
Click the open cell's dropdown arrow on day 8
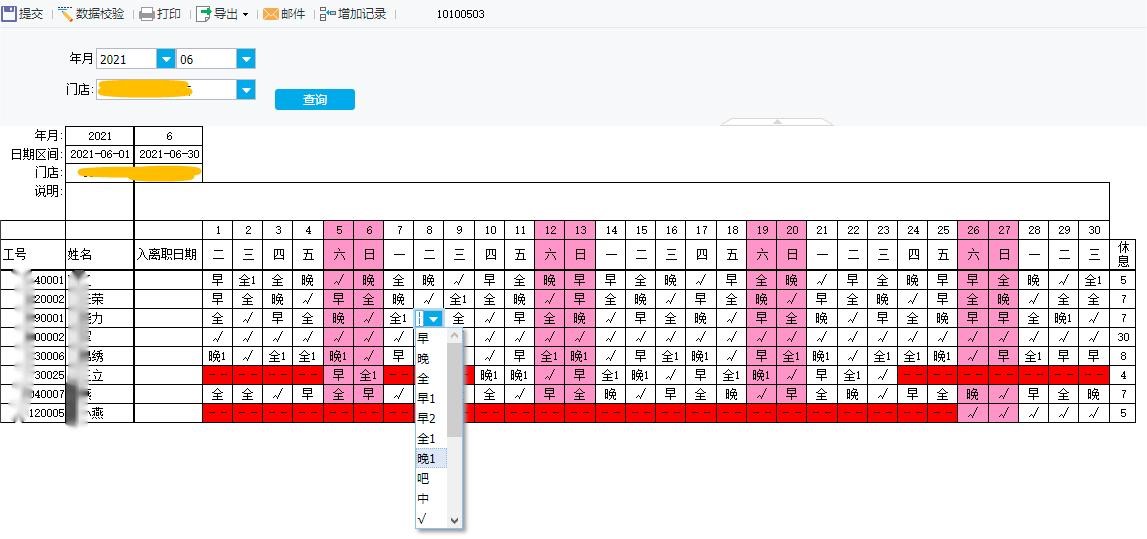point(434,318)
